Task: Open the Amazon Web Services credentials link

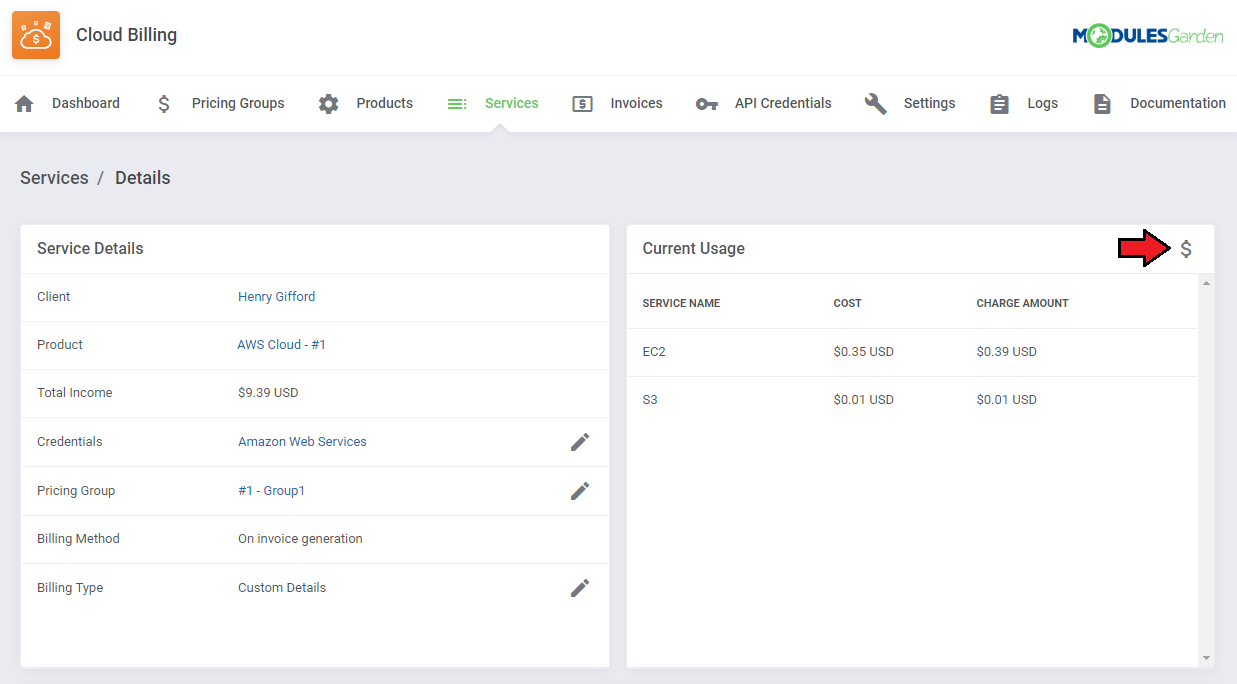Action: click(x=302, y=441)
